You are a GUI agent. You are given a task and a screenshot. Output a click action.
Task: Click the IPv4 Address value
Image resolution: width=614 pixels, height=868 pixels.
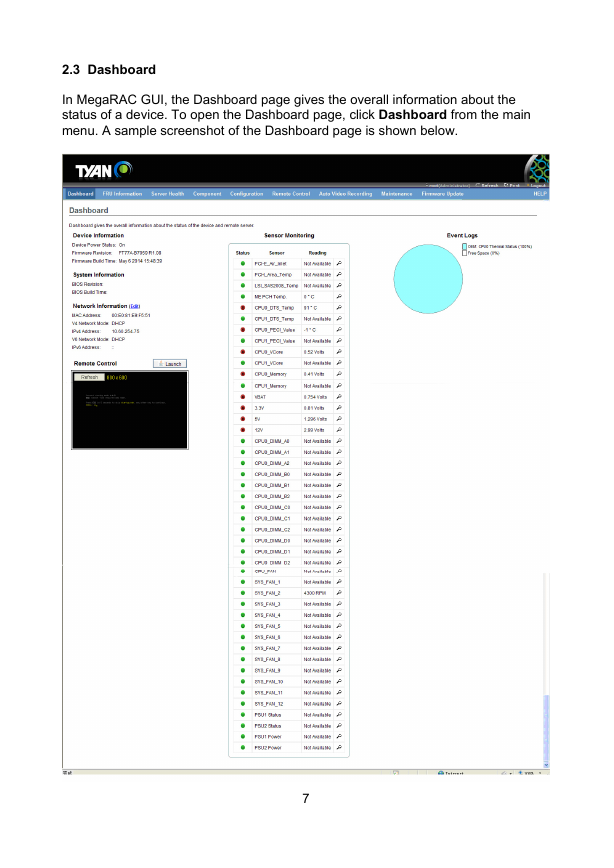coord(126,331)
